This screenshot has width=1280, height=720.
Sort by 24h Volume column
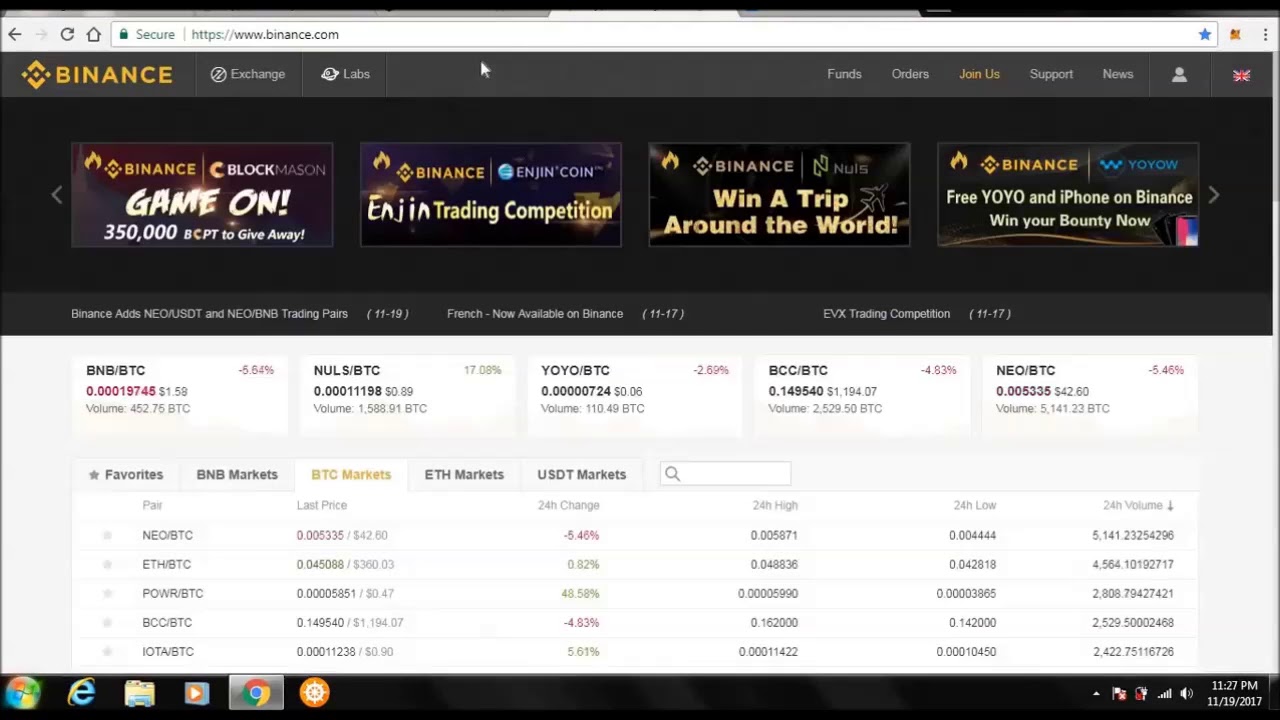click(x=1138, y=505)
